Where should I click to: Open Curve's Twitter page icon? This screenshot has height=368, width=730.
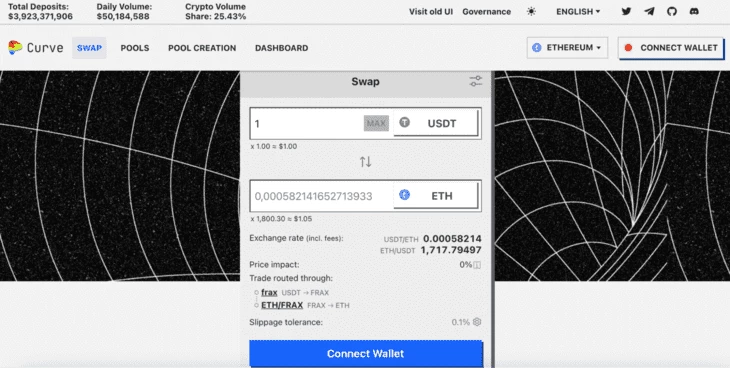pyautogui.click(x=627, y=12)
